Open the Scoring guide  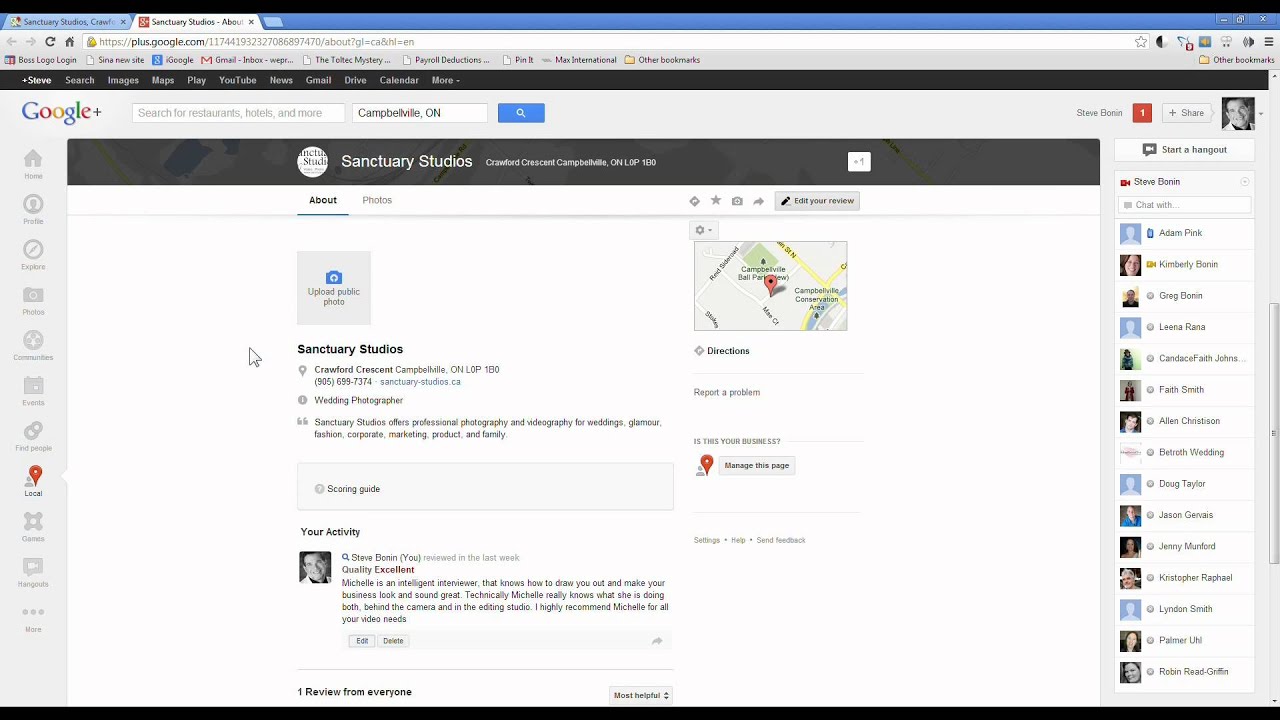353,489
